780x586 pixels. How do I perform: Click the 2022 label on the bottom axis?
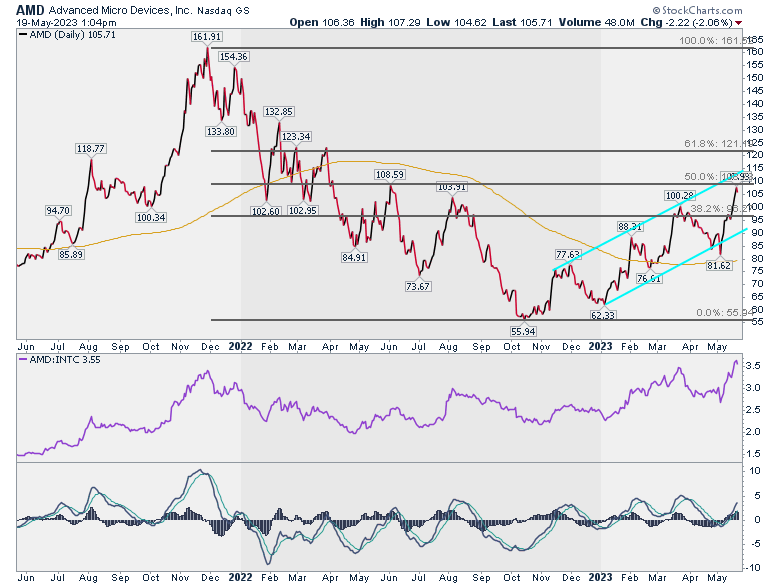click(240, 578)
